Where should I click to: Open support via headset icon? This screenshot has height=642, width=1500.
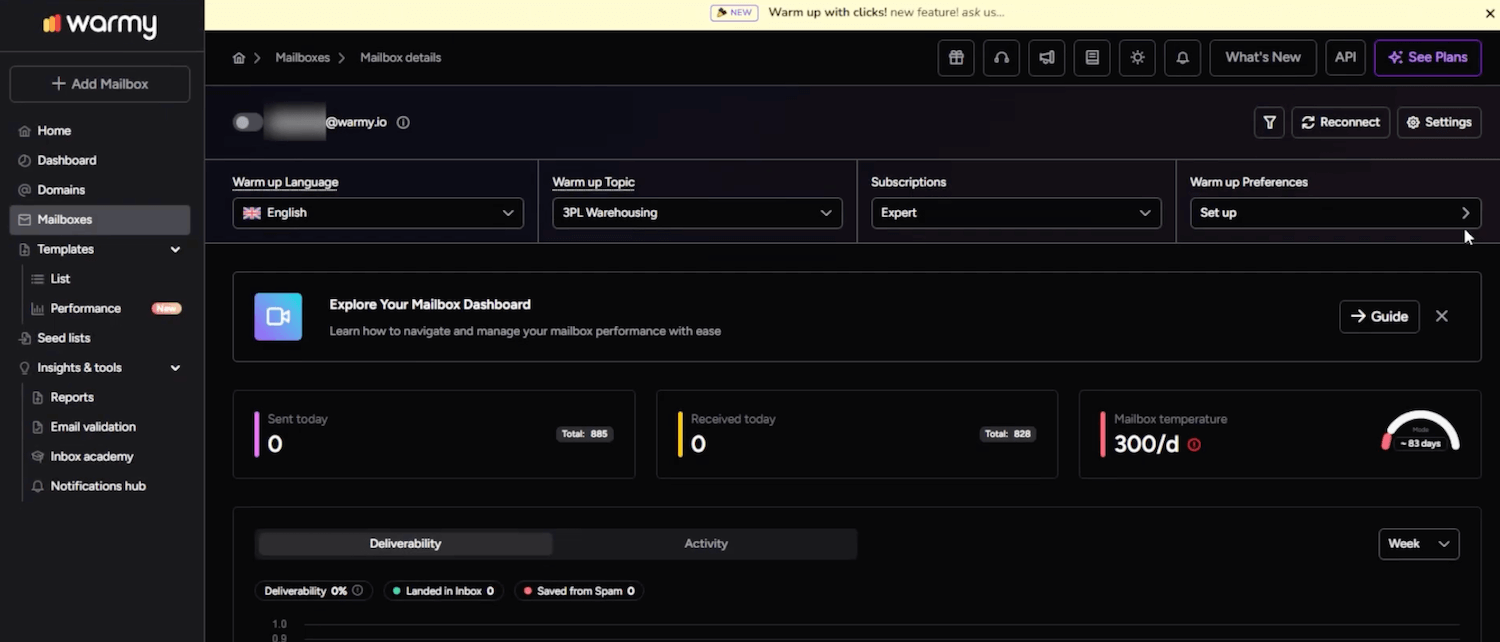(1001, 58)
